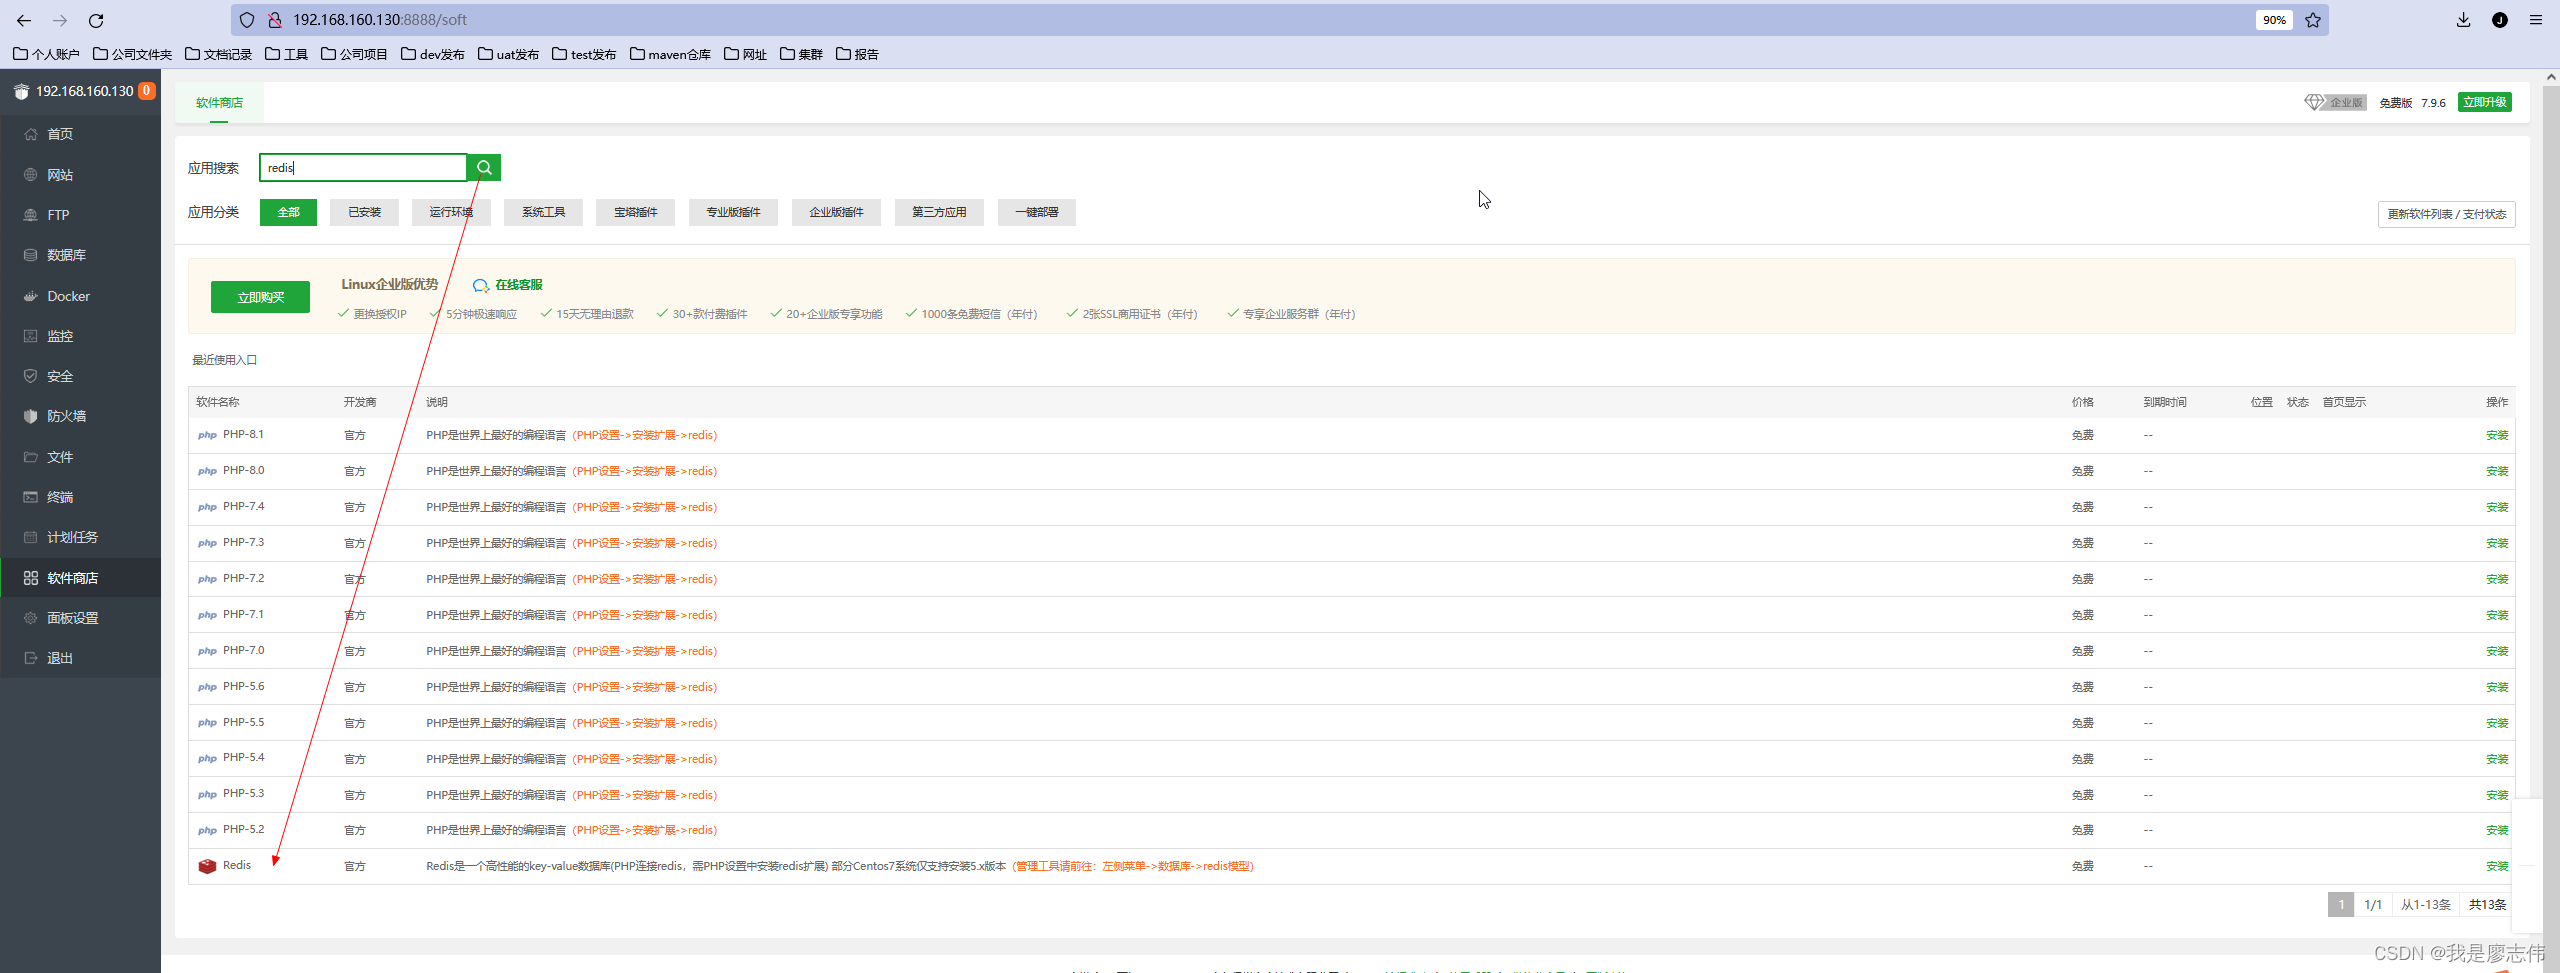Viewport: 2560px width, 973px height.
Task: Click the whale icon beside Docker
Action: tap(31, 296)
